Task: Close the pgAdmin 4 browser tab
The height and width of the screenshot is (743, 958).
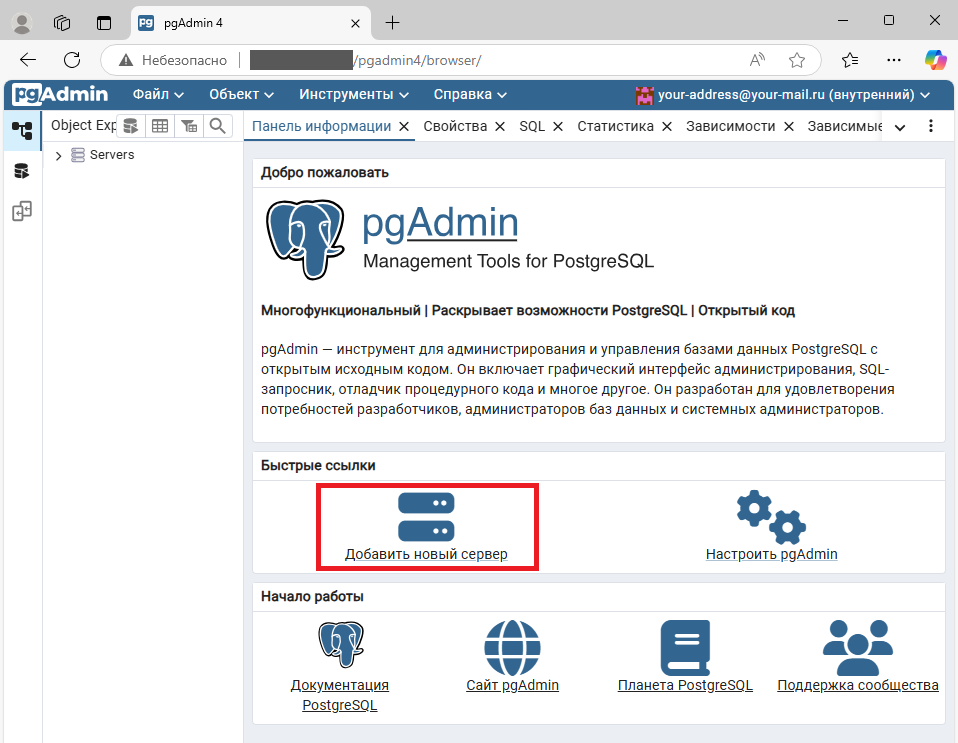Action: pyautogui.click(x=355, y=24)
